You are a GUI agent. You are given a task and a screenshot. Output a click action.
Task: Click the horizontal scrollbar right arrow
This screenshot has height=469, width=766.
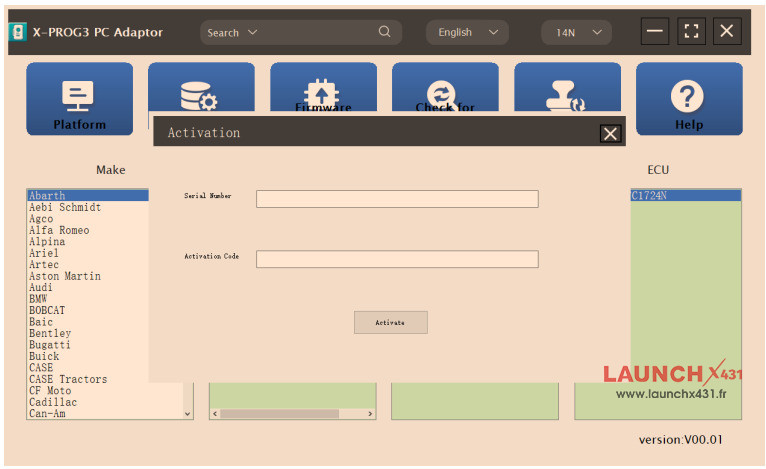[x=370, y=414]
